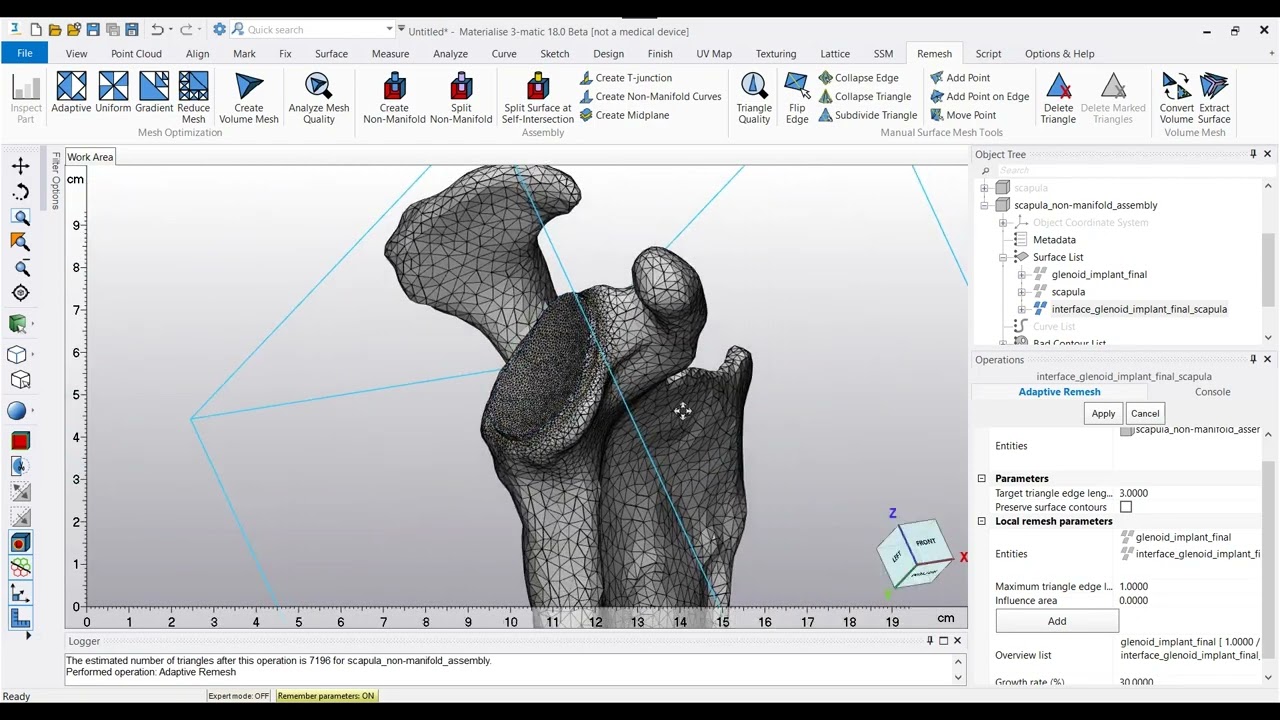This screenshot has height=720, width=1280.
Task: Click the new document icon
Action: tap(35, 30)
